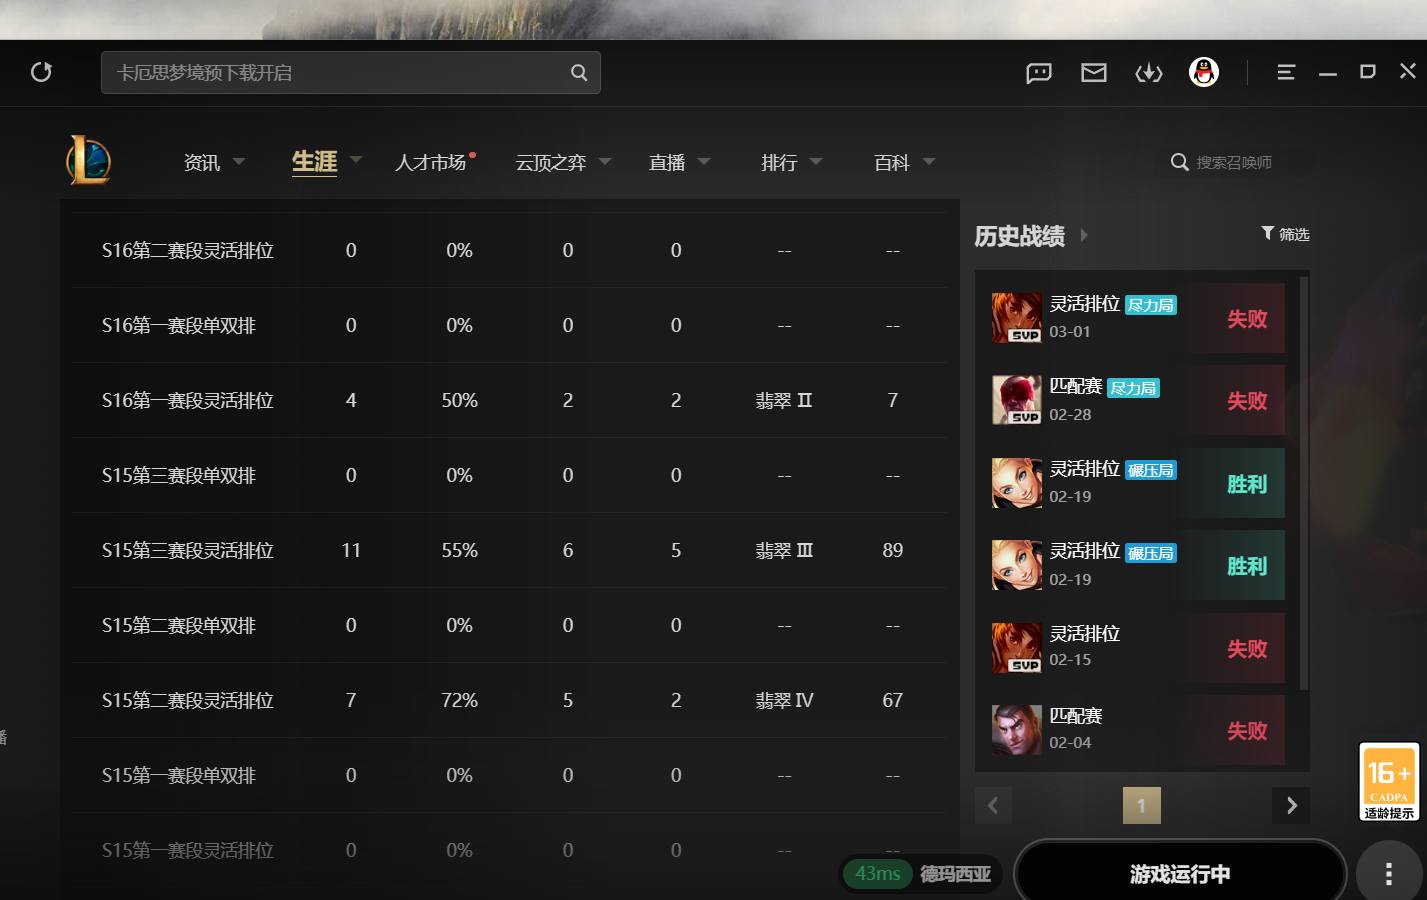
Task: Go to previous match history page
Action: pos(993,805)
